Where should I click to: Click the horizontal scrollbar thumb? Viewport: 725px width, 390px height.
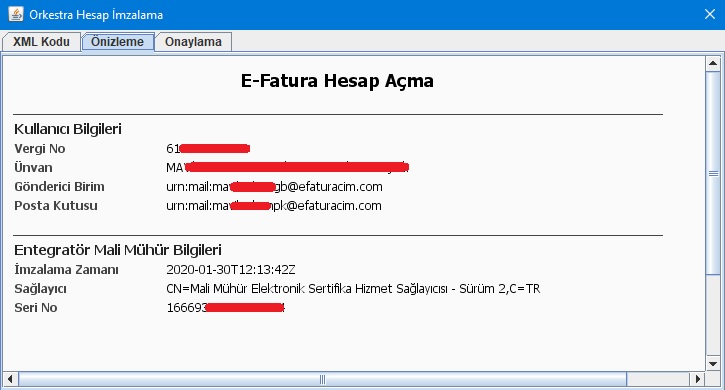tap(322, 379)
